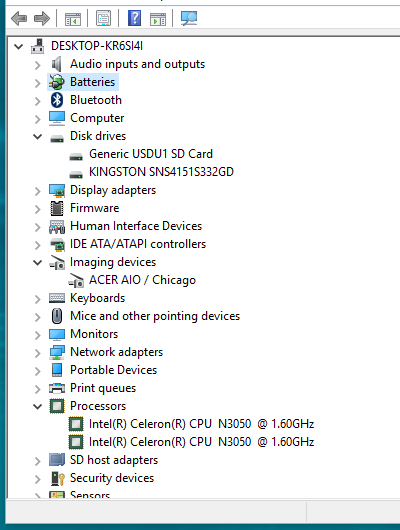Expand the Bluetooth category
The height and width of the screenshot is (530, 400).
click(38, 101)
